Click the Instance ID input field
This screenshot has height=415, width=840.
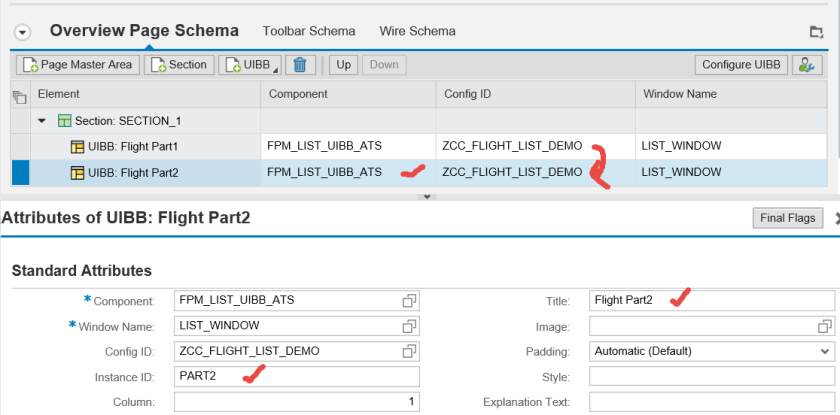click(x=296, y=376)
